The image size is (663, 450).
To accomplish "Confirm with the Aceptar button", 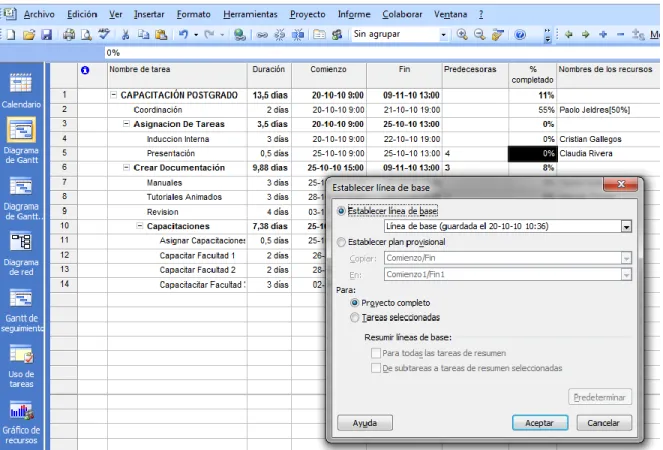I will (x=540, y=423).
